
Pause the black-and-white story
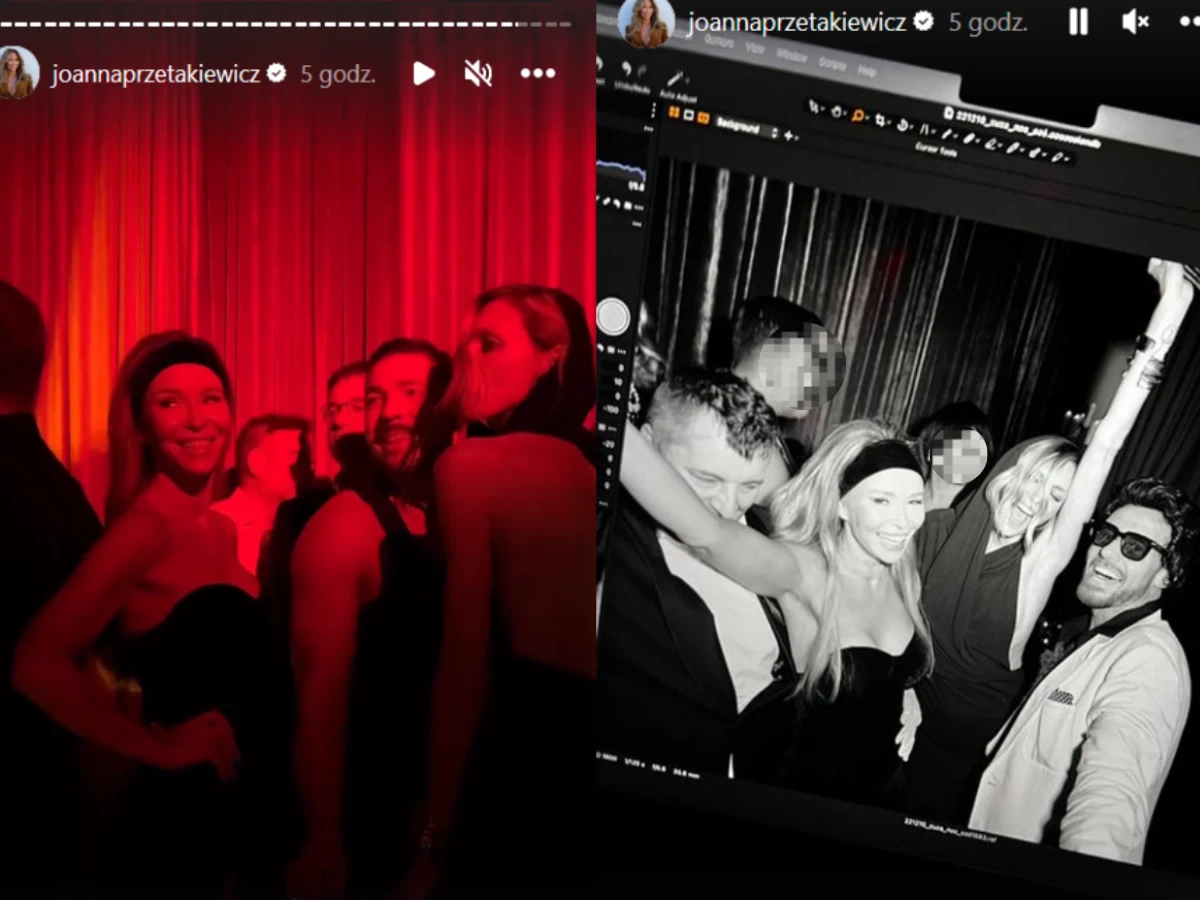click(1078, 22)
